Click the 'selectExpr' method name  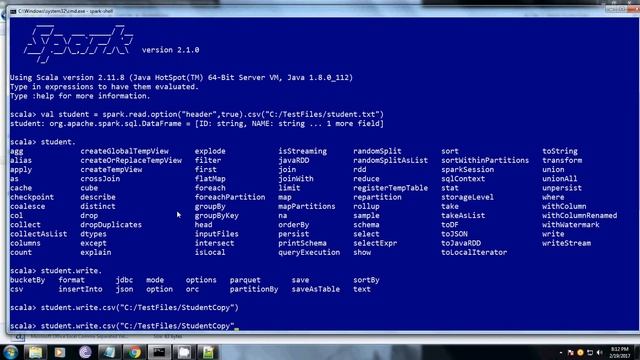375,243
